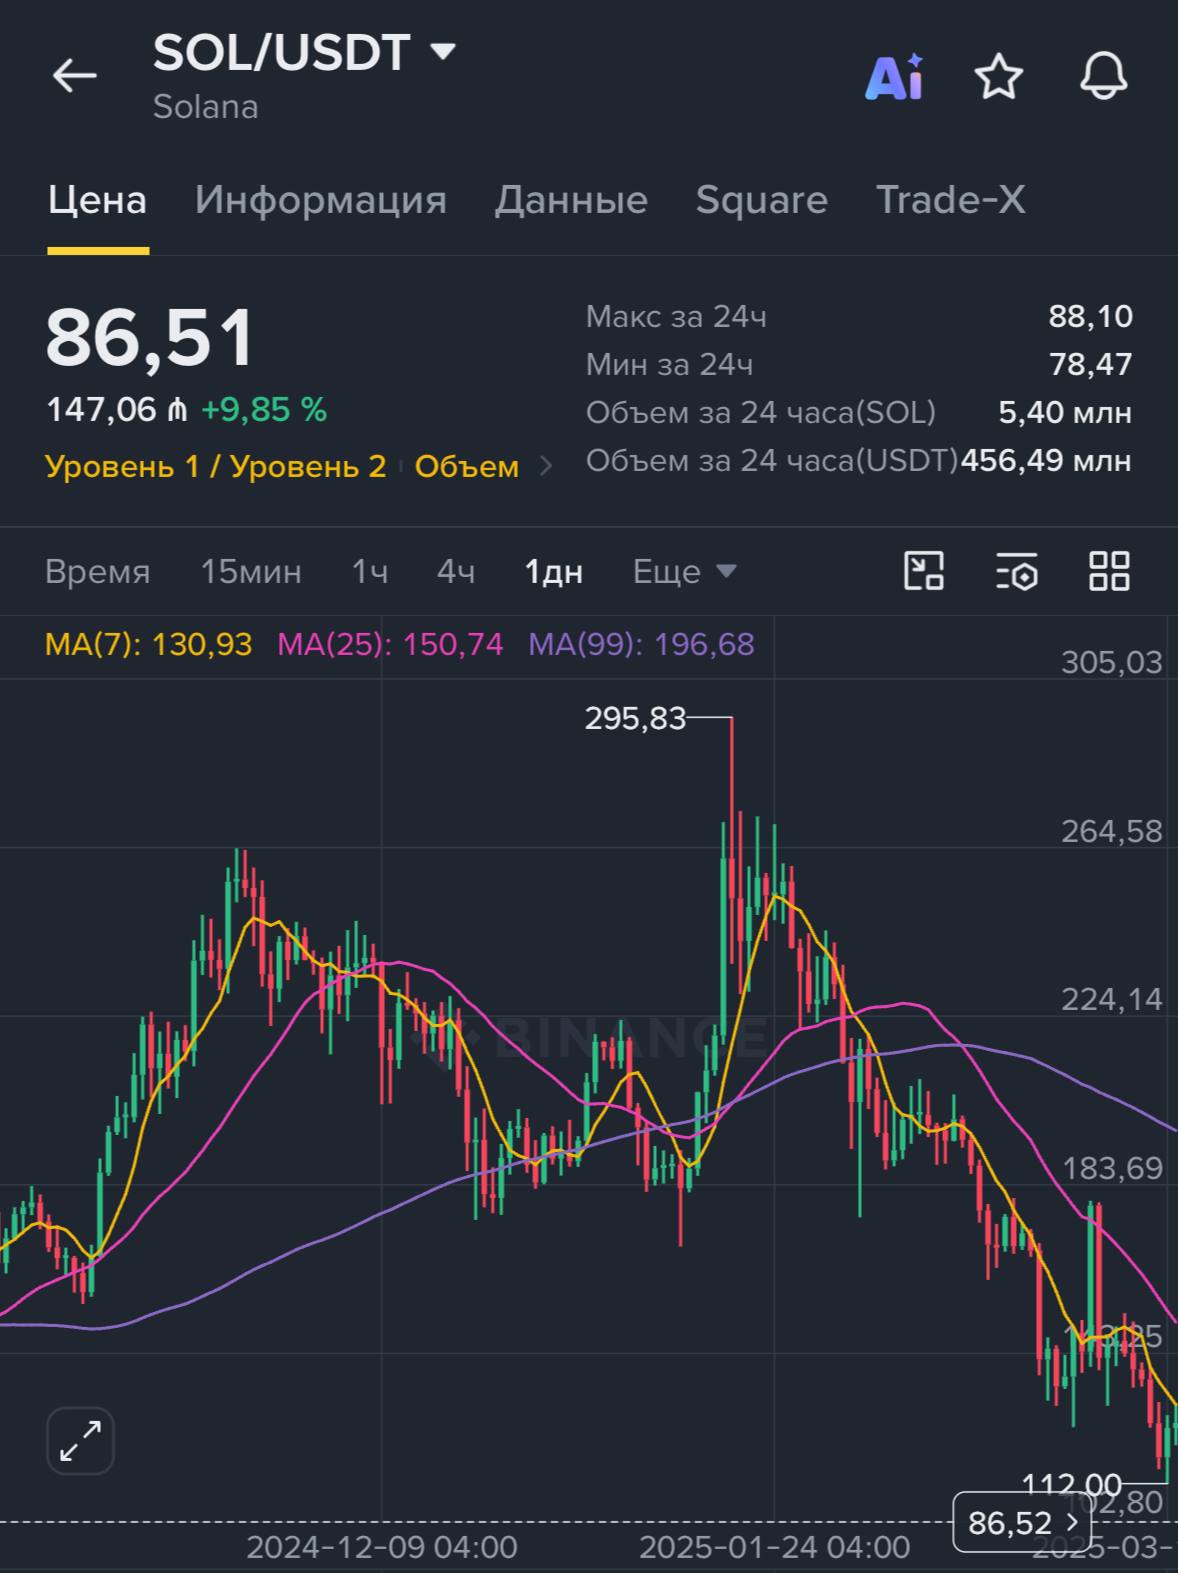Open the Trade-X tab
Image resolution: width=1178 pixels, height=1573 pixels.
pos(951,200)
